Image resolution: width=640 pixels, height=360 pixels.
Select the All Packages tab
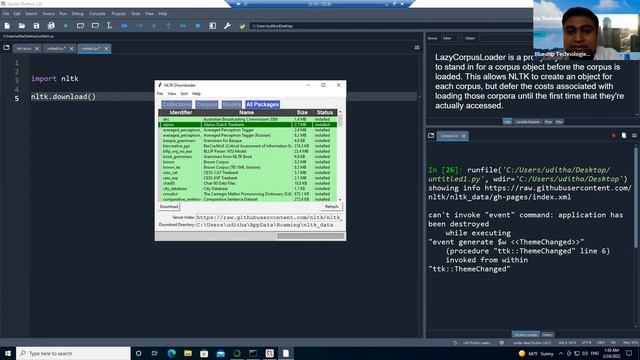(262, 104)
